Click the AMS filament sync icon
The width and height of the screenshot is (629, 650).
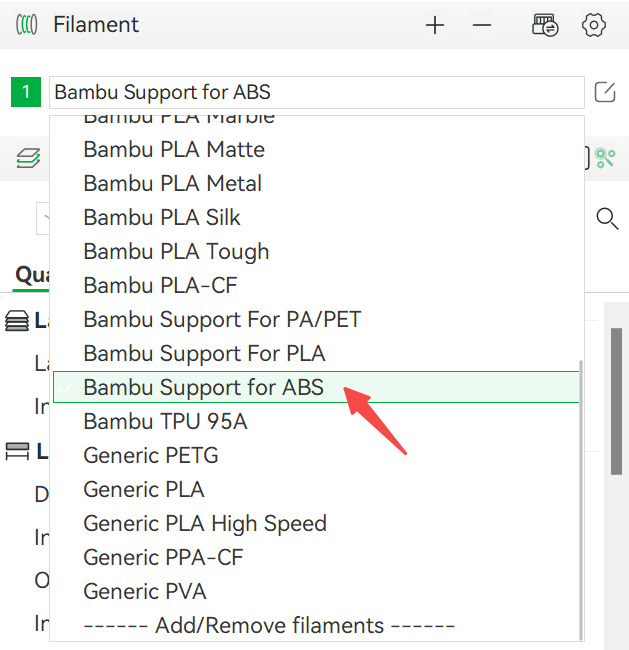click(545, 25)
